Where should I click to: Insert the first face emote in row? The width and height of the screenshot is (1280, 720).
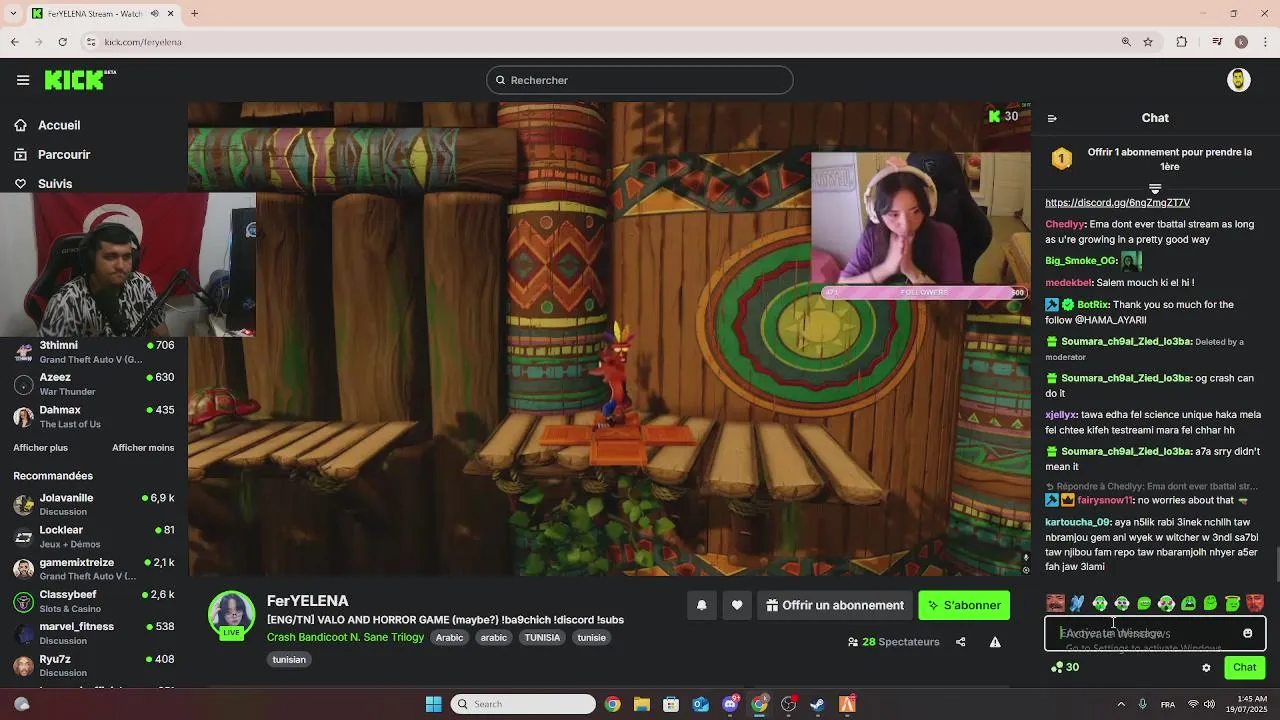(x=1055, y=603)
